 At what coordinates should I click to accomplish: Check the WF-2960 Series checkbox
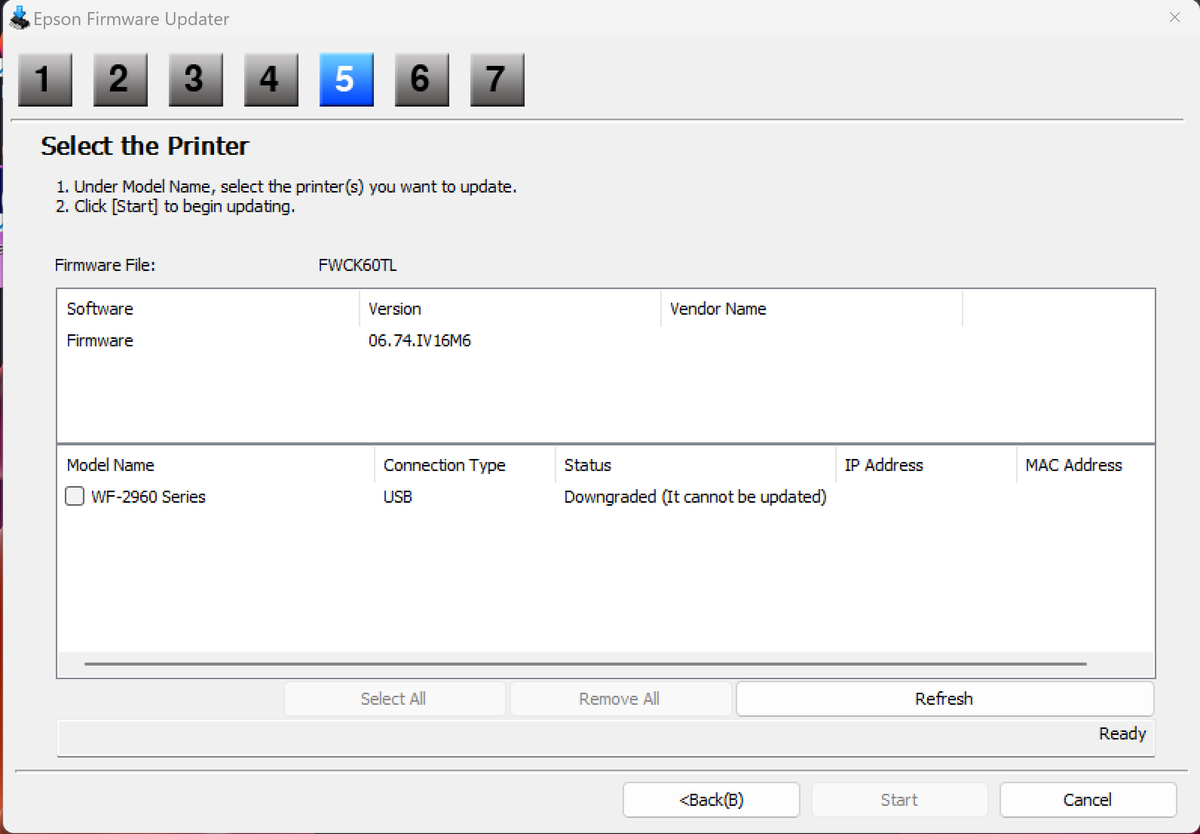click(x=75, y=496)
